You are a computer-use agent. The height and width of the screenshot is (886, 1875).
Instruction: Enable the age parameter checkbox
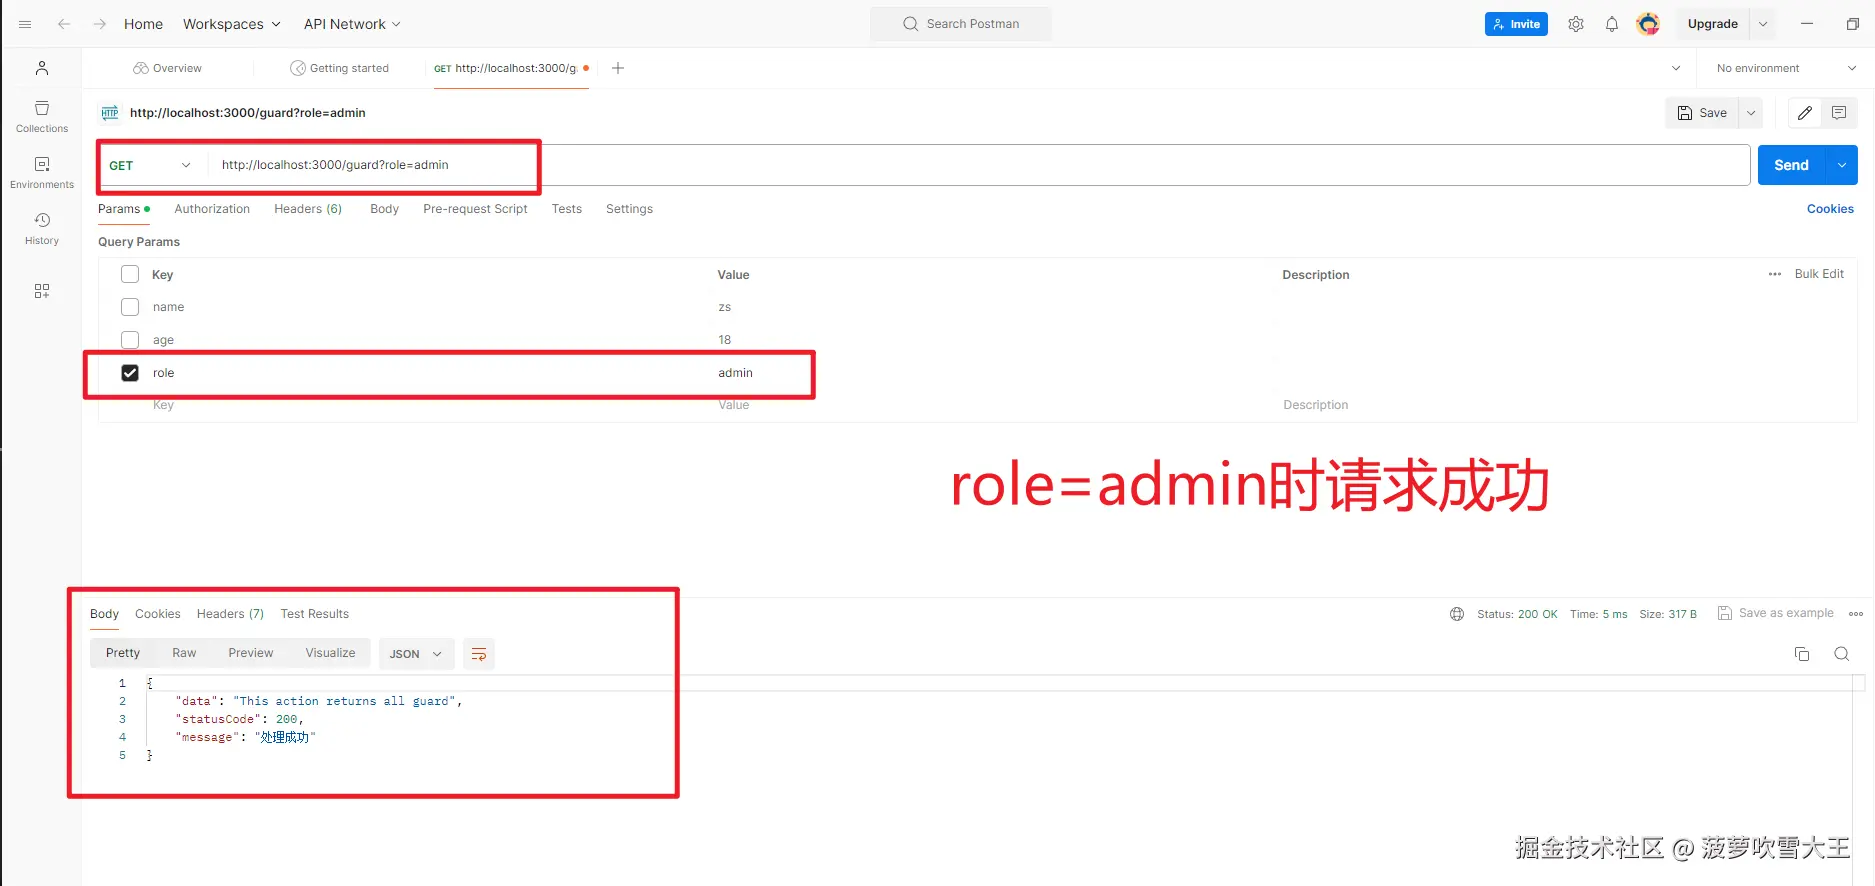130,340
